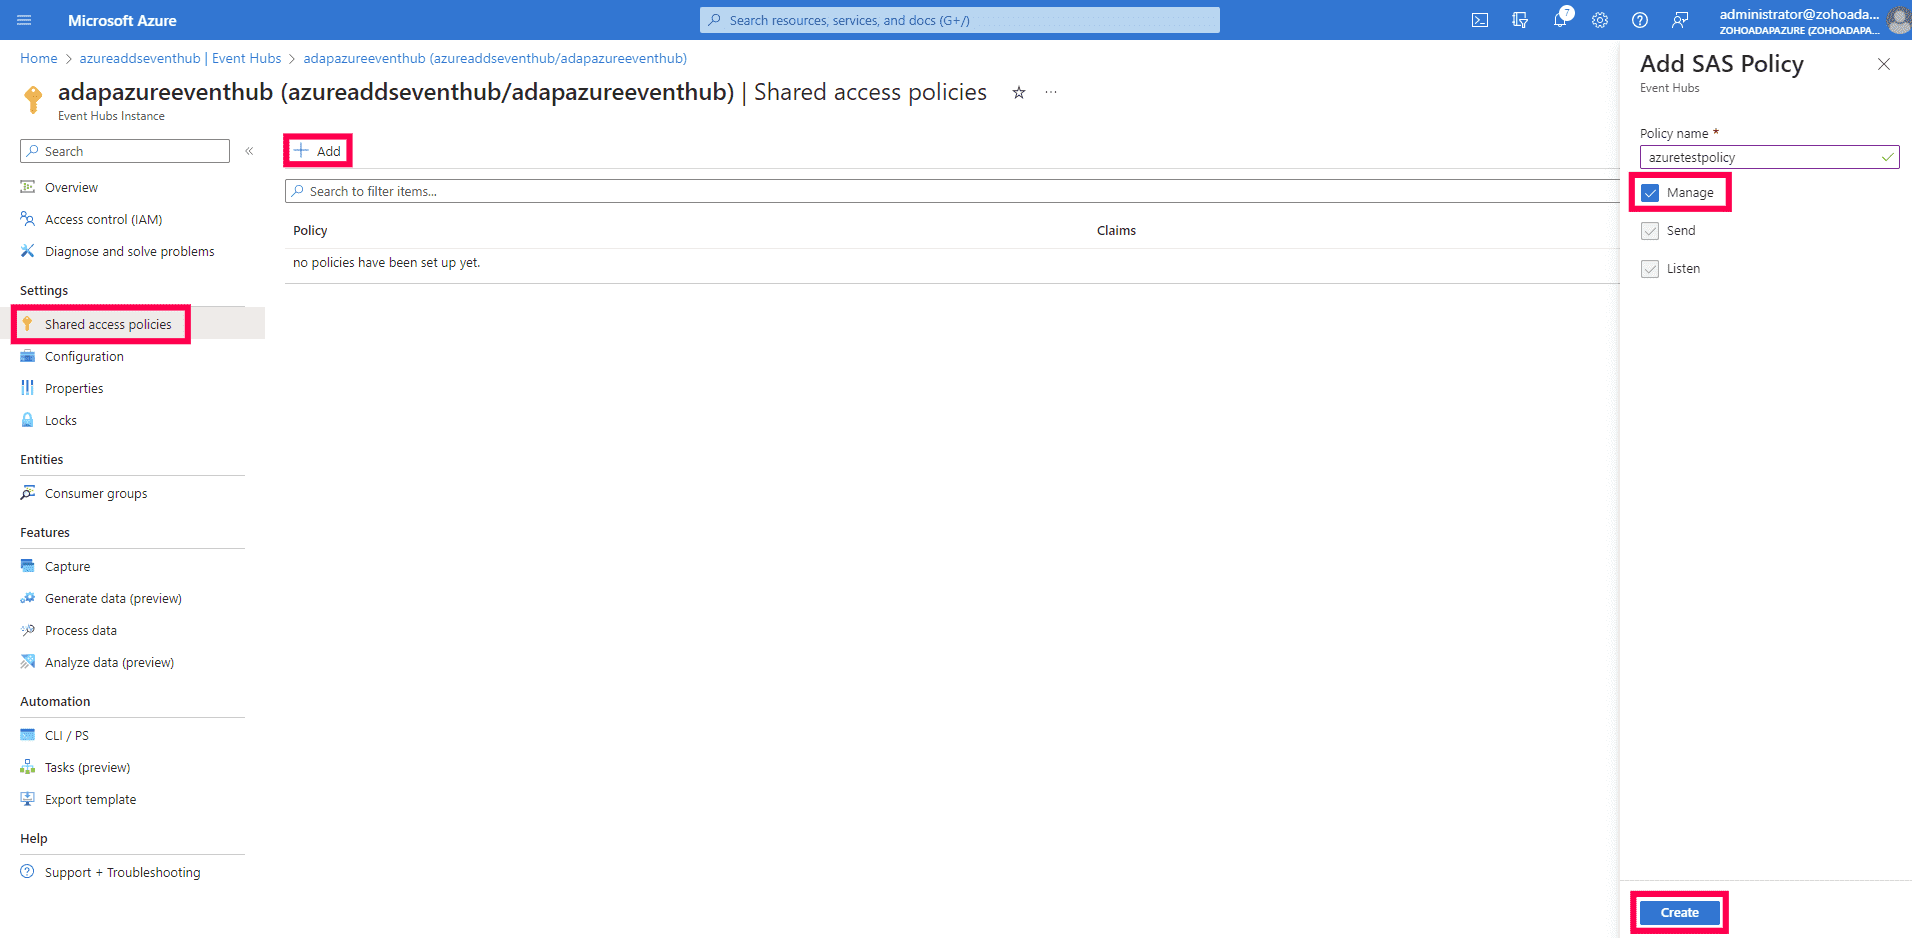Toggle the Send checkbox
This screenshot has width=1912, height=938.
click(1650, 231)
